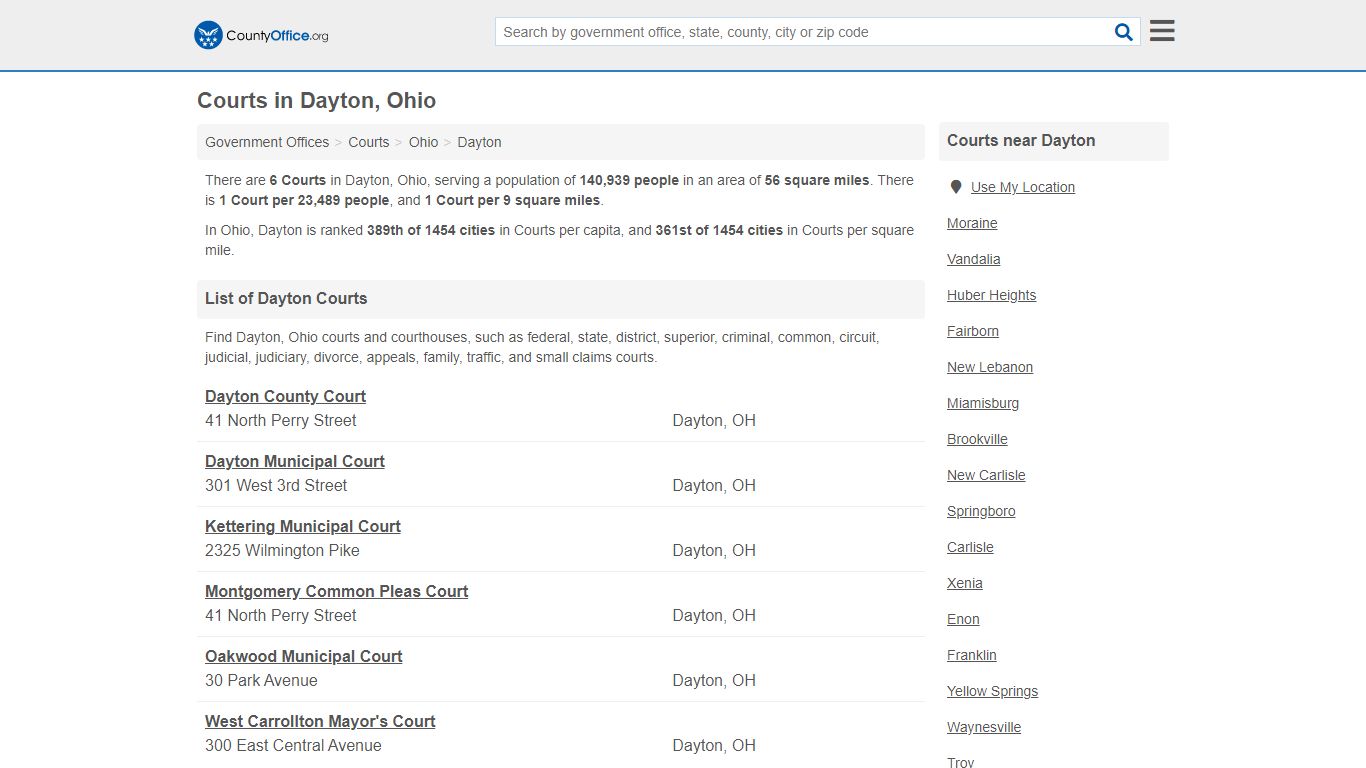
Task: View courts near Vandalia
Action: pos(974,259)
